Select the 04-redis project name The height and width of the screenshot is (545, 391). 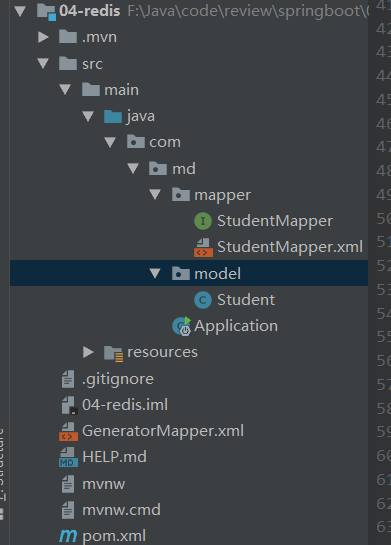(90, 11)
